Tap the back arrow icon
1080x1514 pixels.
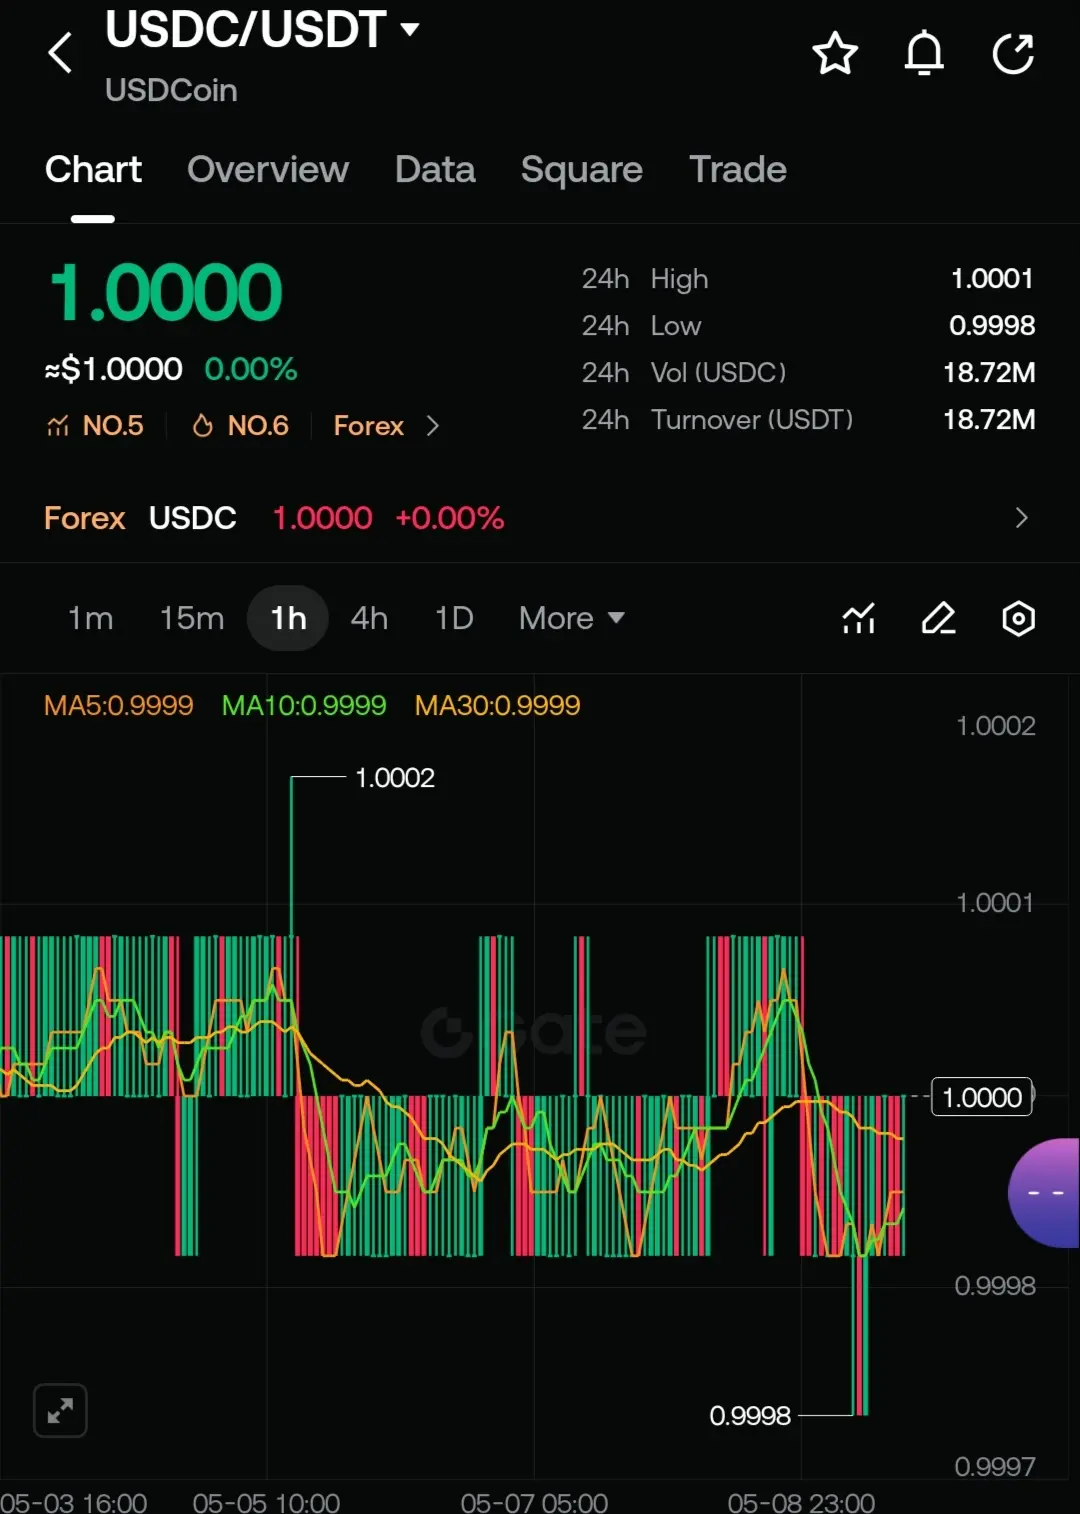(61, 53)
